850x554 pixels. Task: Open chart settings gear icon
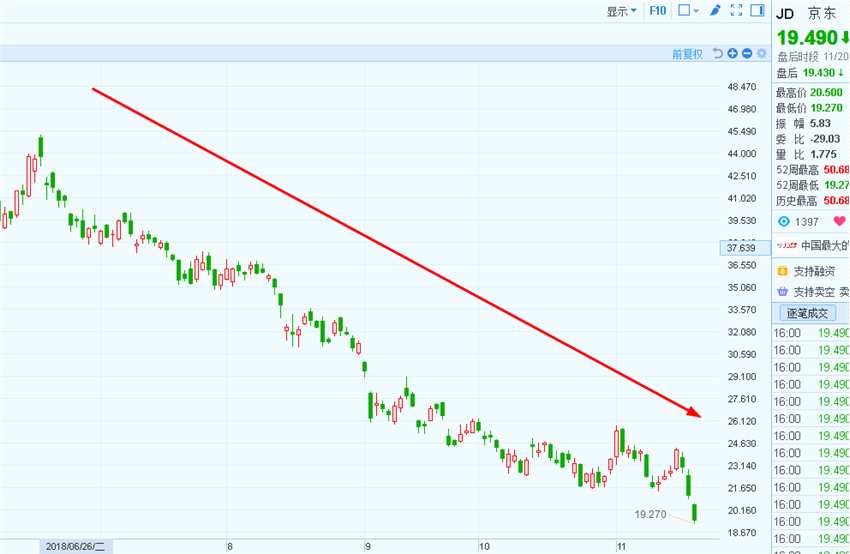[x=762, y=53]
